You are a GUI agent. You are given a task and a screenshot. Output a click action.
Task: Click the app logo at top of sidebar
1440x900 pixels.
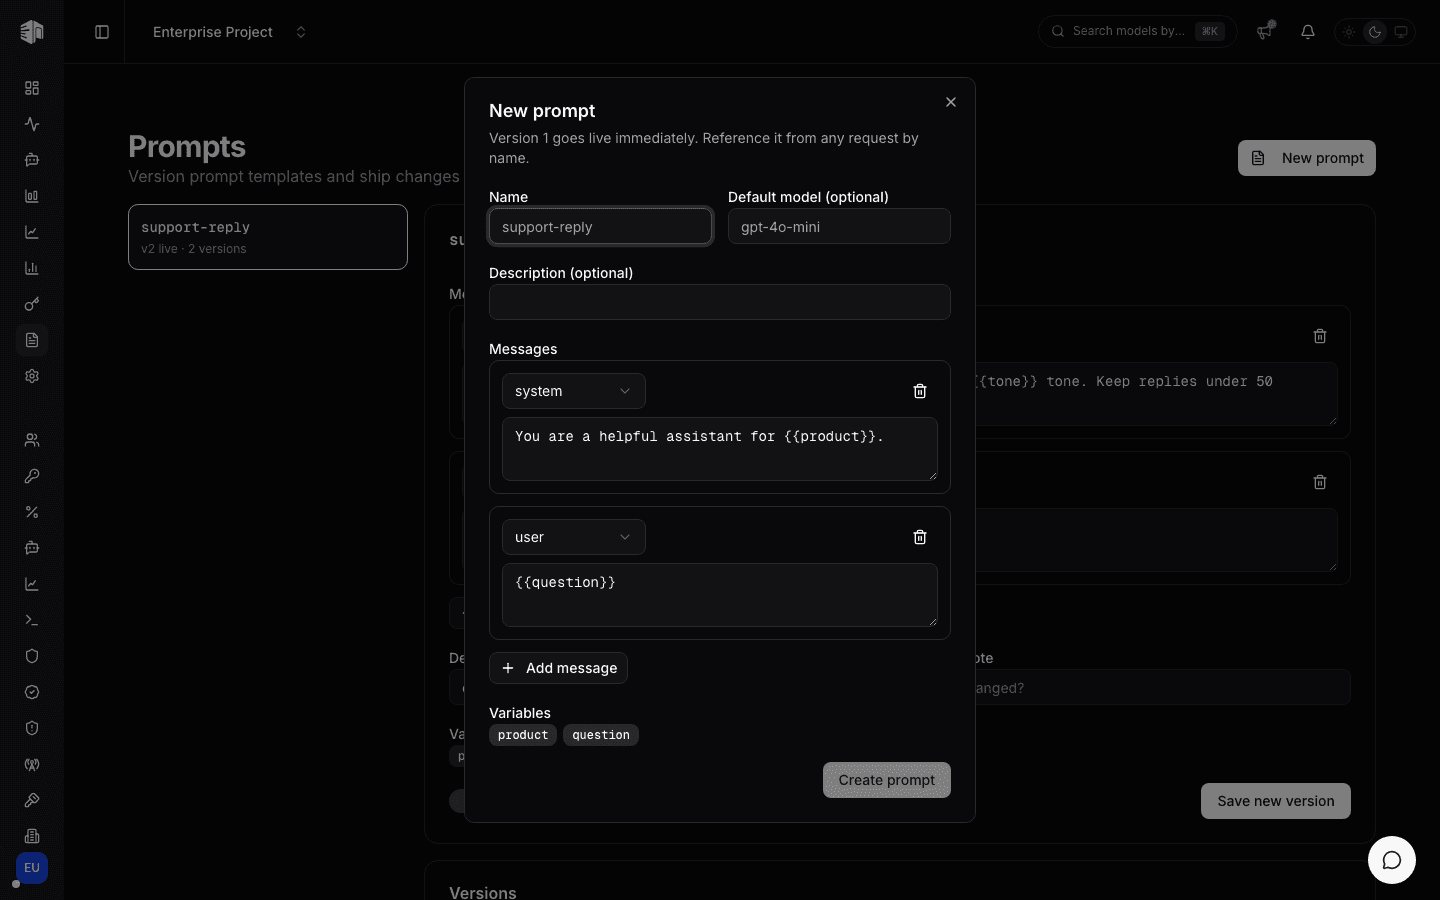point(32,32)
